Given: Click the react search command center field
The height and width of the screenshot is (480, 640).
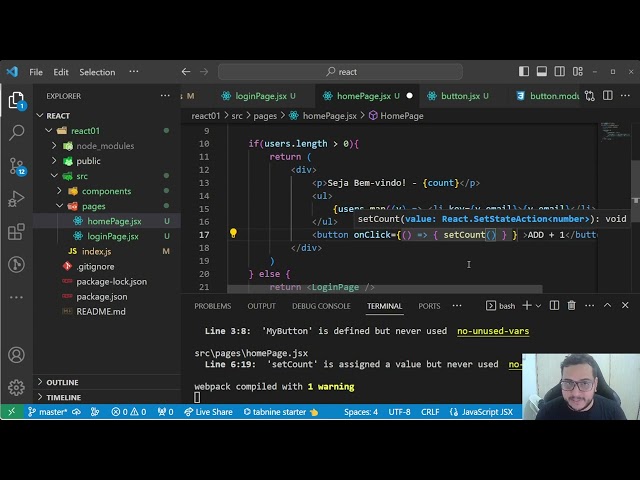Looking at the screenshot, I should [x=340, y=72].
